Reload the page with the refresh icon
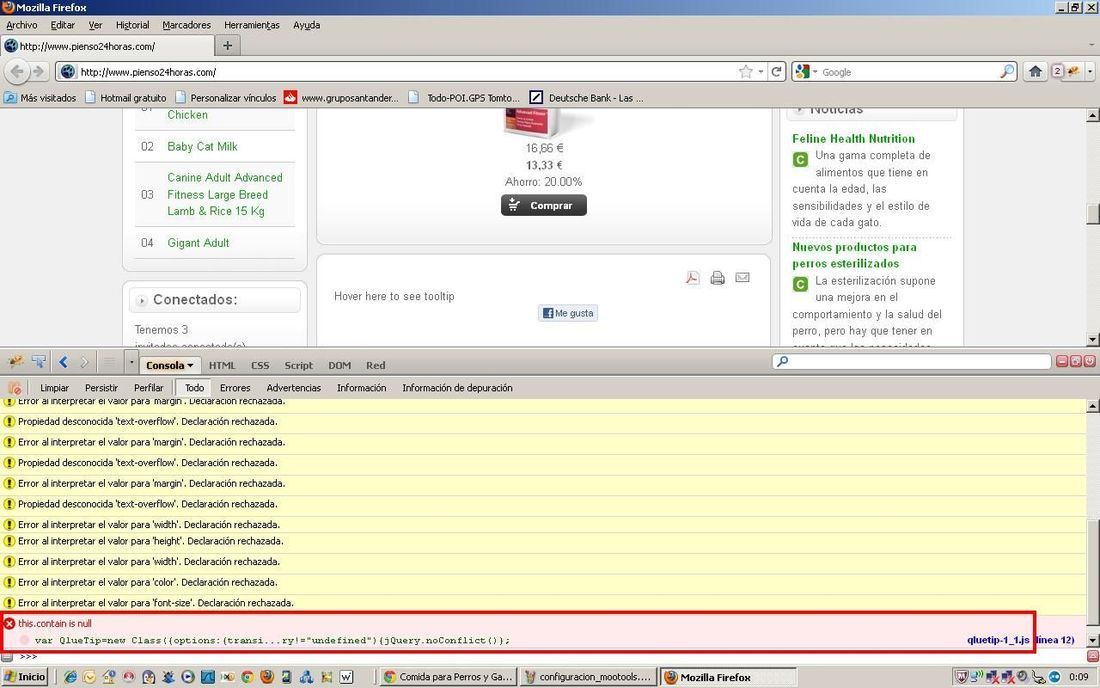 tap(777, 72)
